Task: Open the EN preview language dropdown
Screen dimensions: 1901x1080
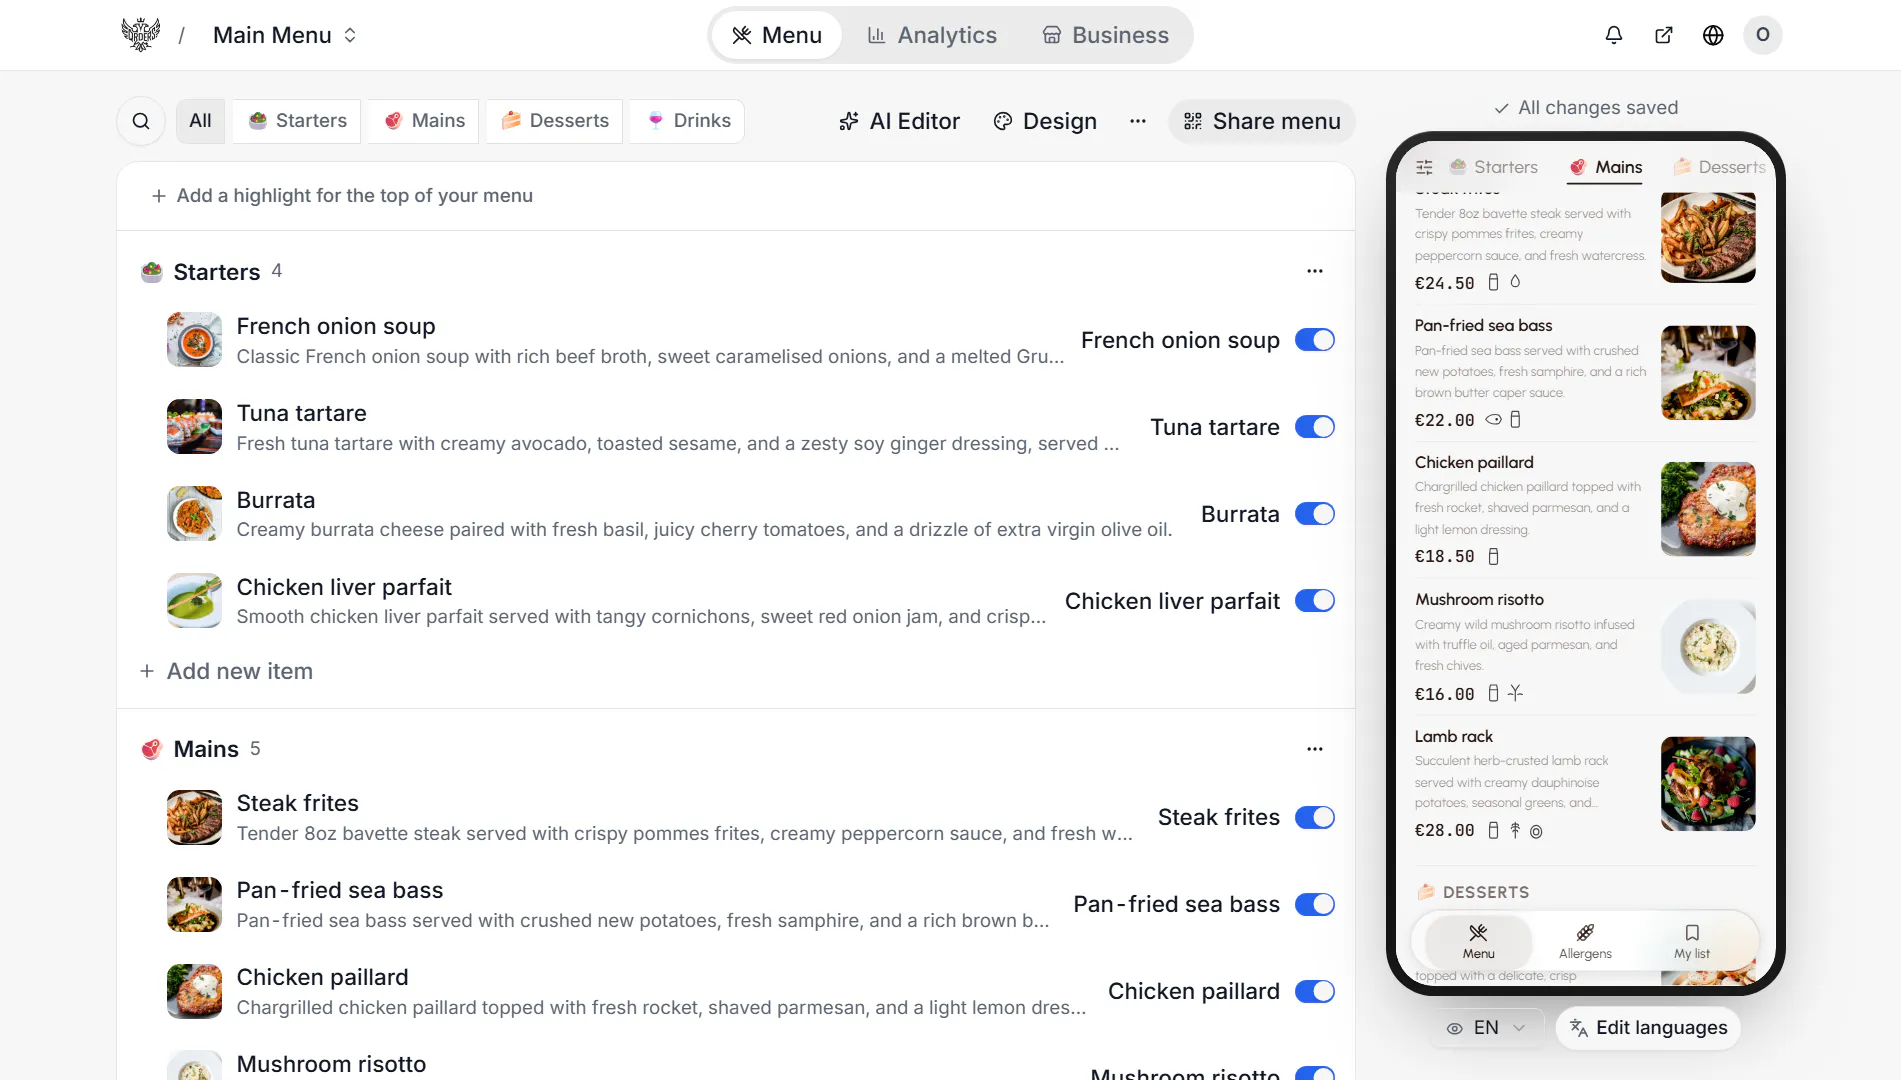Action: pos(1486,1028)
